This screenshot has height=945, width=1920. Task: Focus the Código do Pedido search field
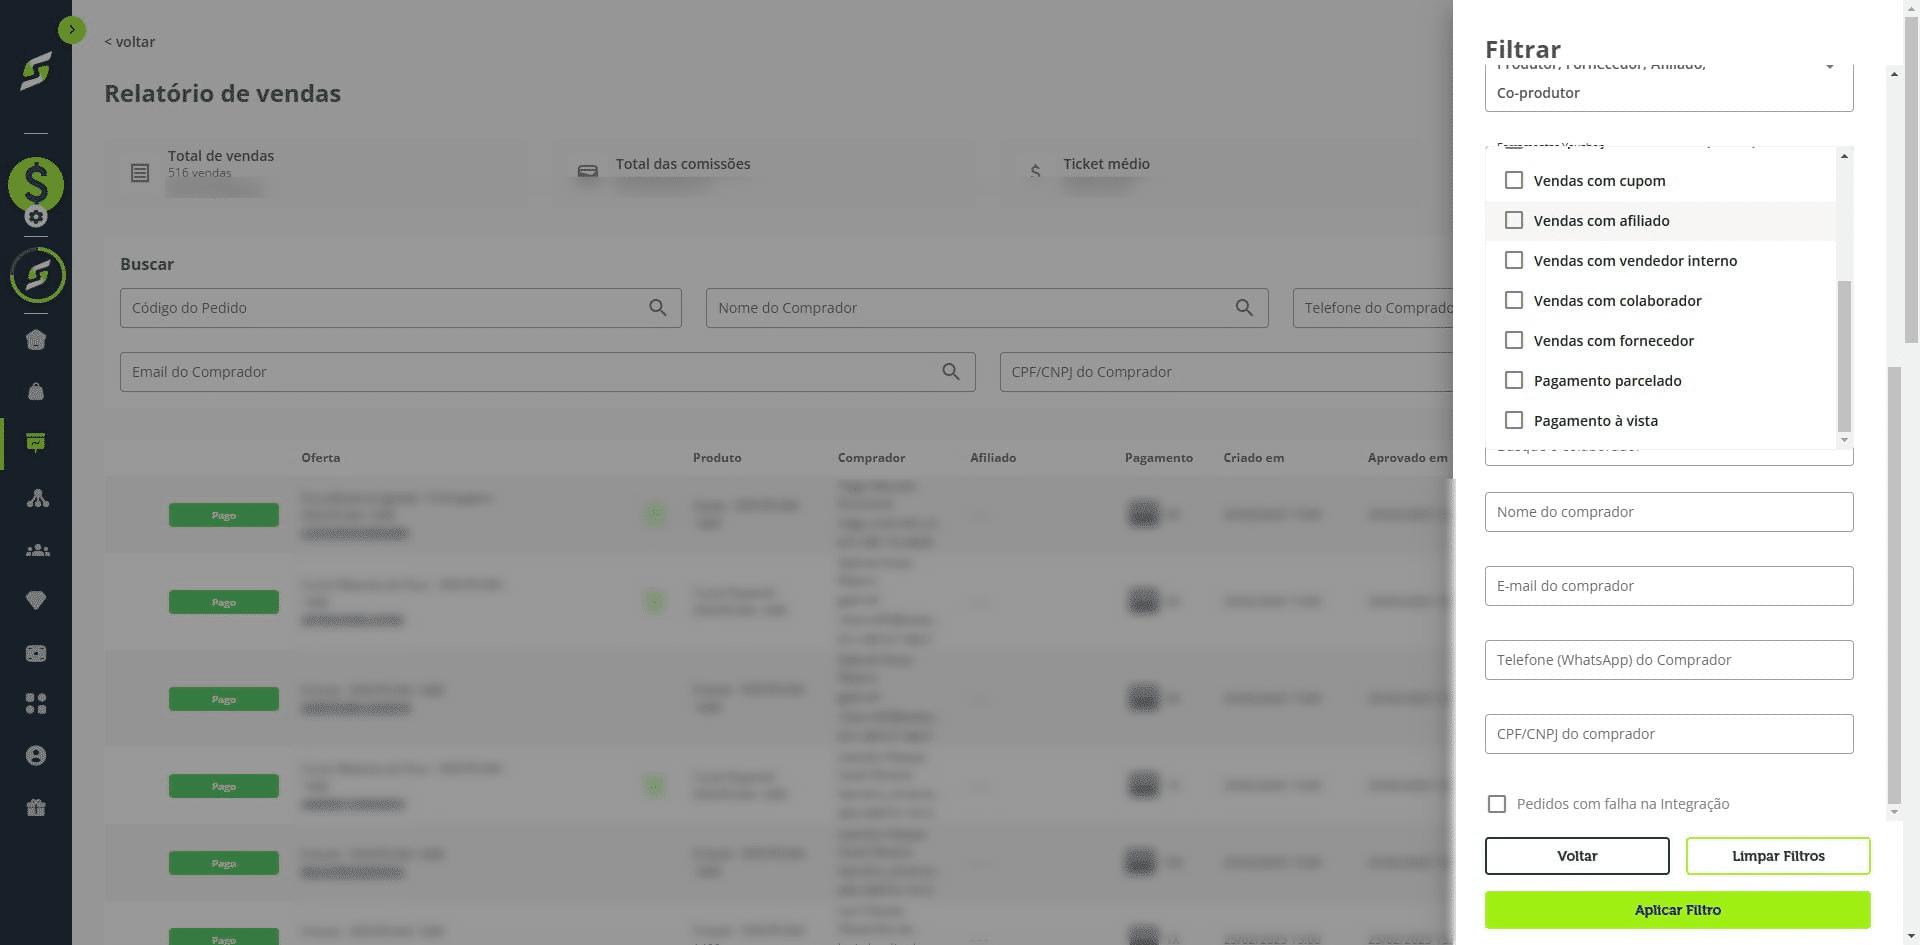pyautogui.click(x=400, y=308)
